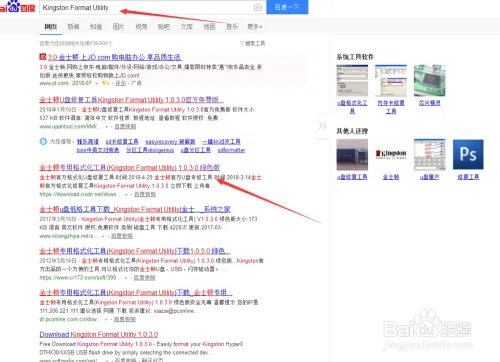Click the 内存卡修复工具 thumbnail
The height and width of the screenshot is (362, 500).
click(x=391, y=80)
